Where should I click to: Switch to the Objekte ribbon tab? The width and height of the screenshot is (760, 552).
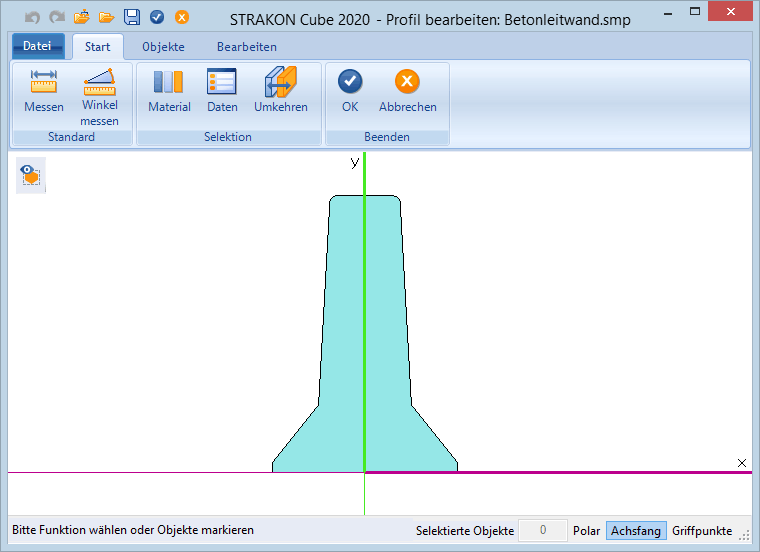point(163,47)
